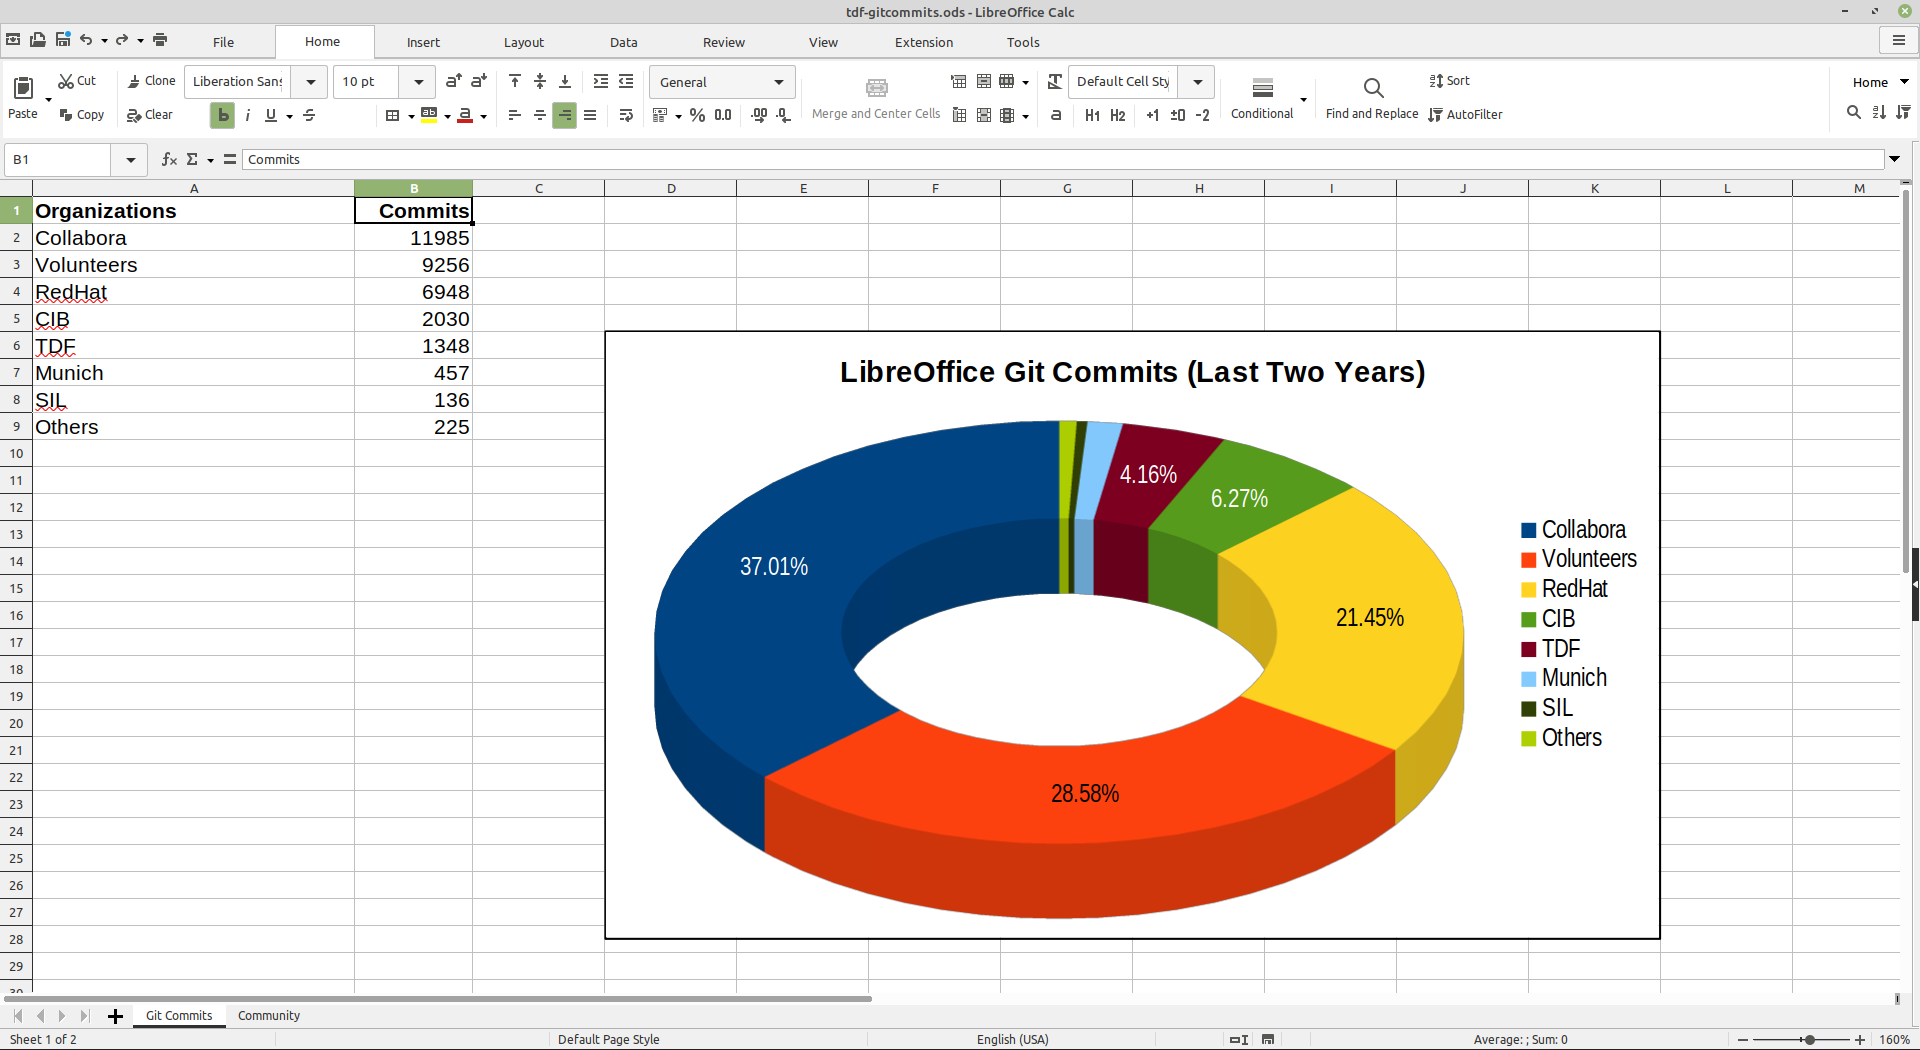Open the Home menu button
This screenshot has width=1920, height=1050.
tap(1879, 82)
